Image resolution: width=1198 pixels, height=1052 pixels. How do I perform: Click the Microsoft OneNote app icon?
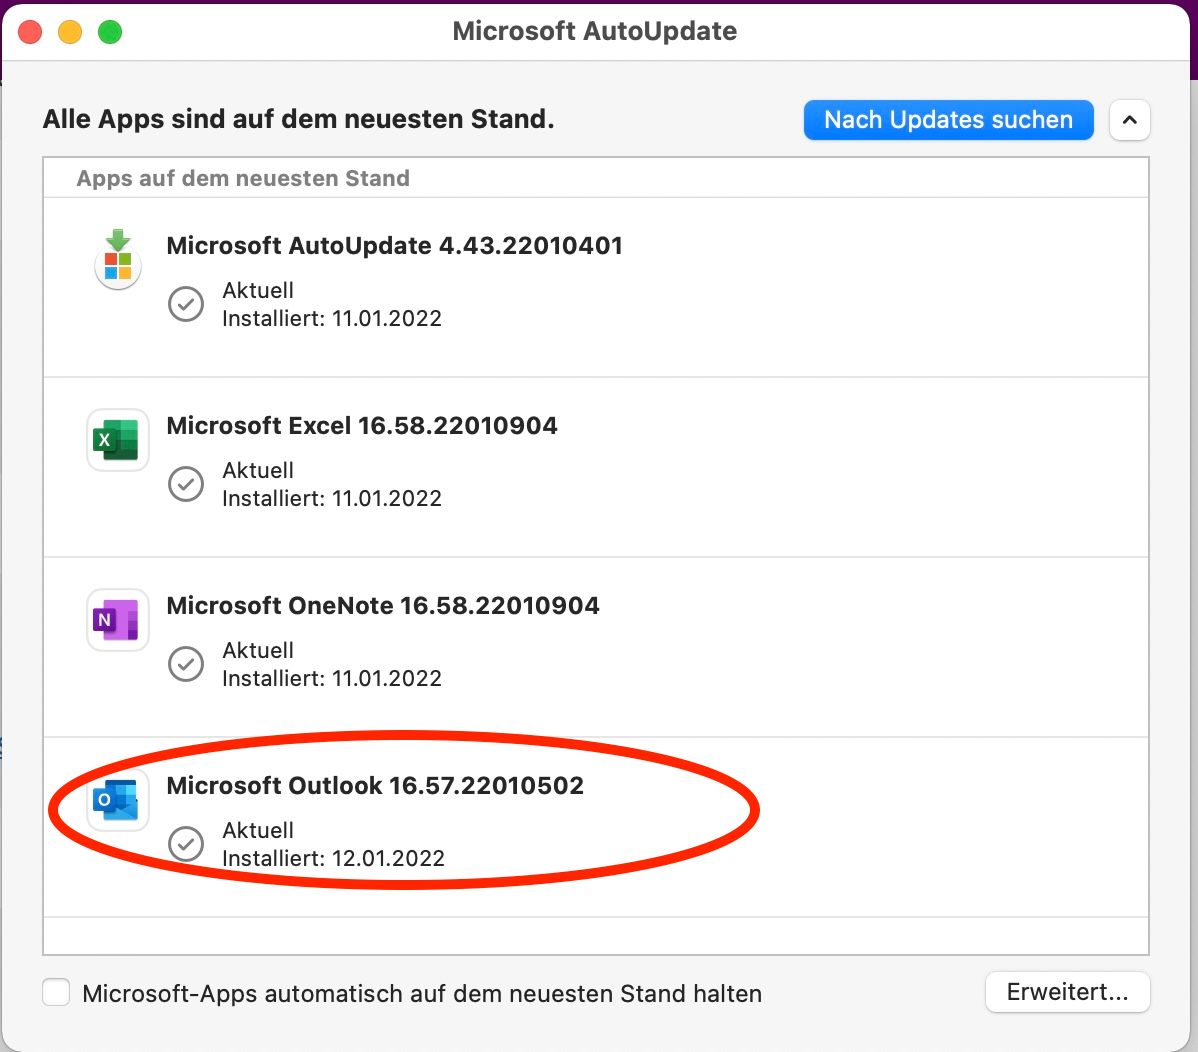(x=118, y=620)
